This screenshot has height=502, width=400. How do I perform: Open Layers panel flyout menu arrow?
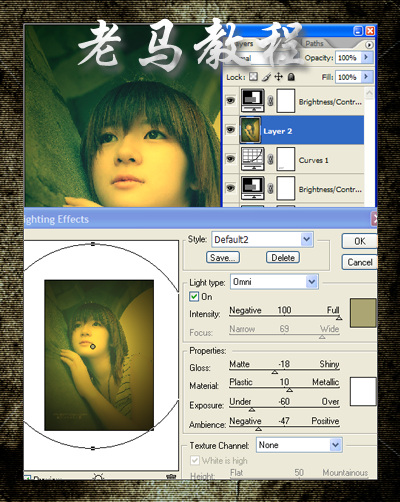click(x=369, y=44)
